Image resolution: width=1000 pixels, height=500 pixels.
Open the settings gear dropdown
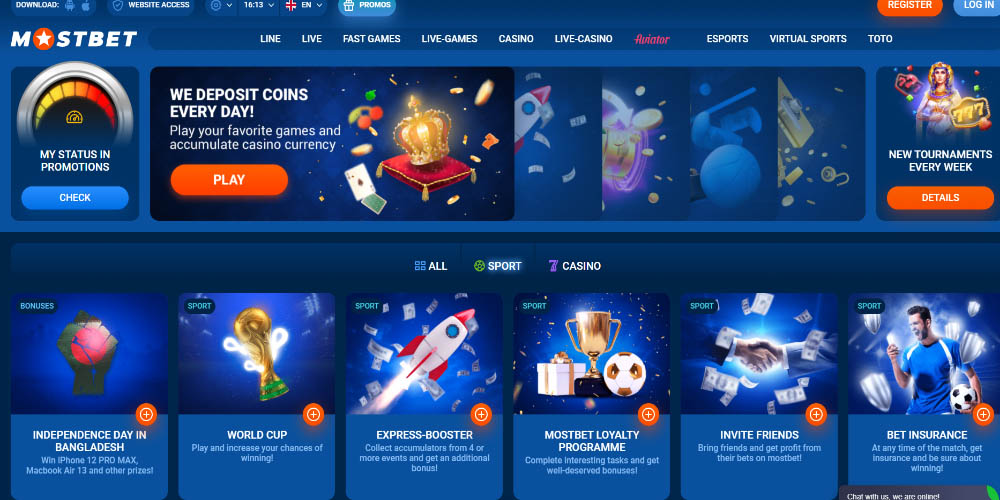click(x=221, y=5)
